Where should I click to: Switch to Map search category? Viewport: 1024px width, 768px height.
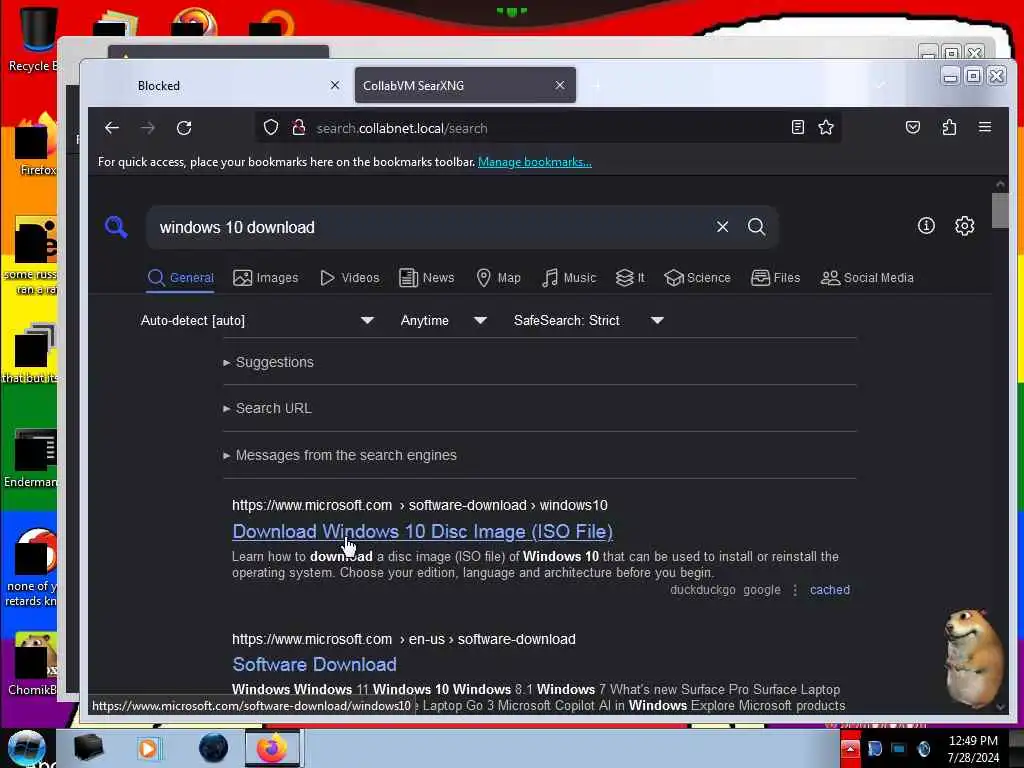(x=498, y=278)
